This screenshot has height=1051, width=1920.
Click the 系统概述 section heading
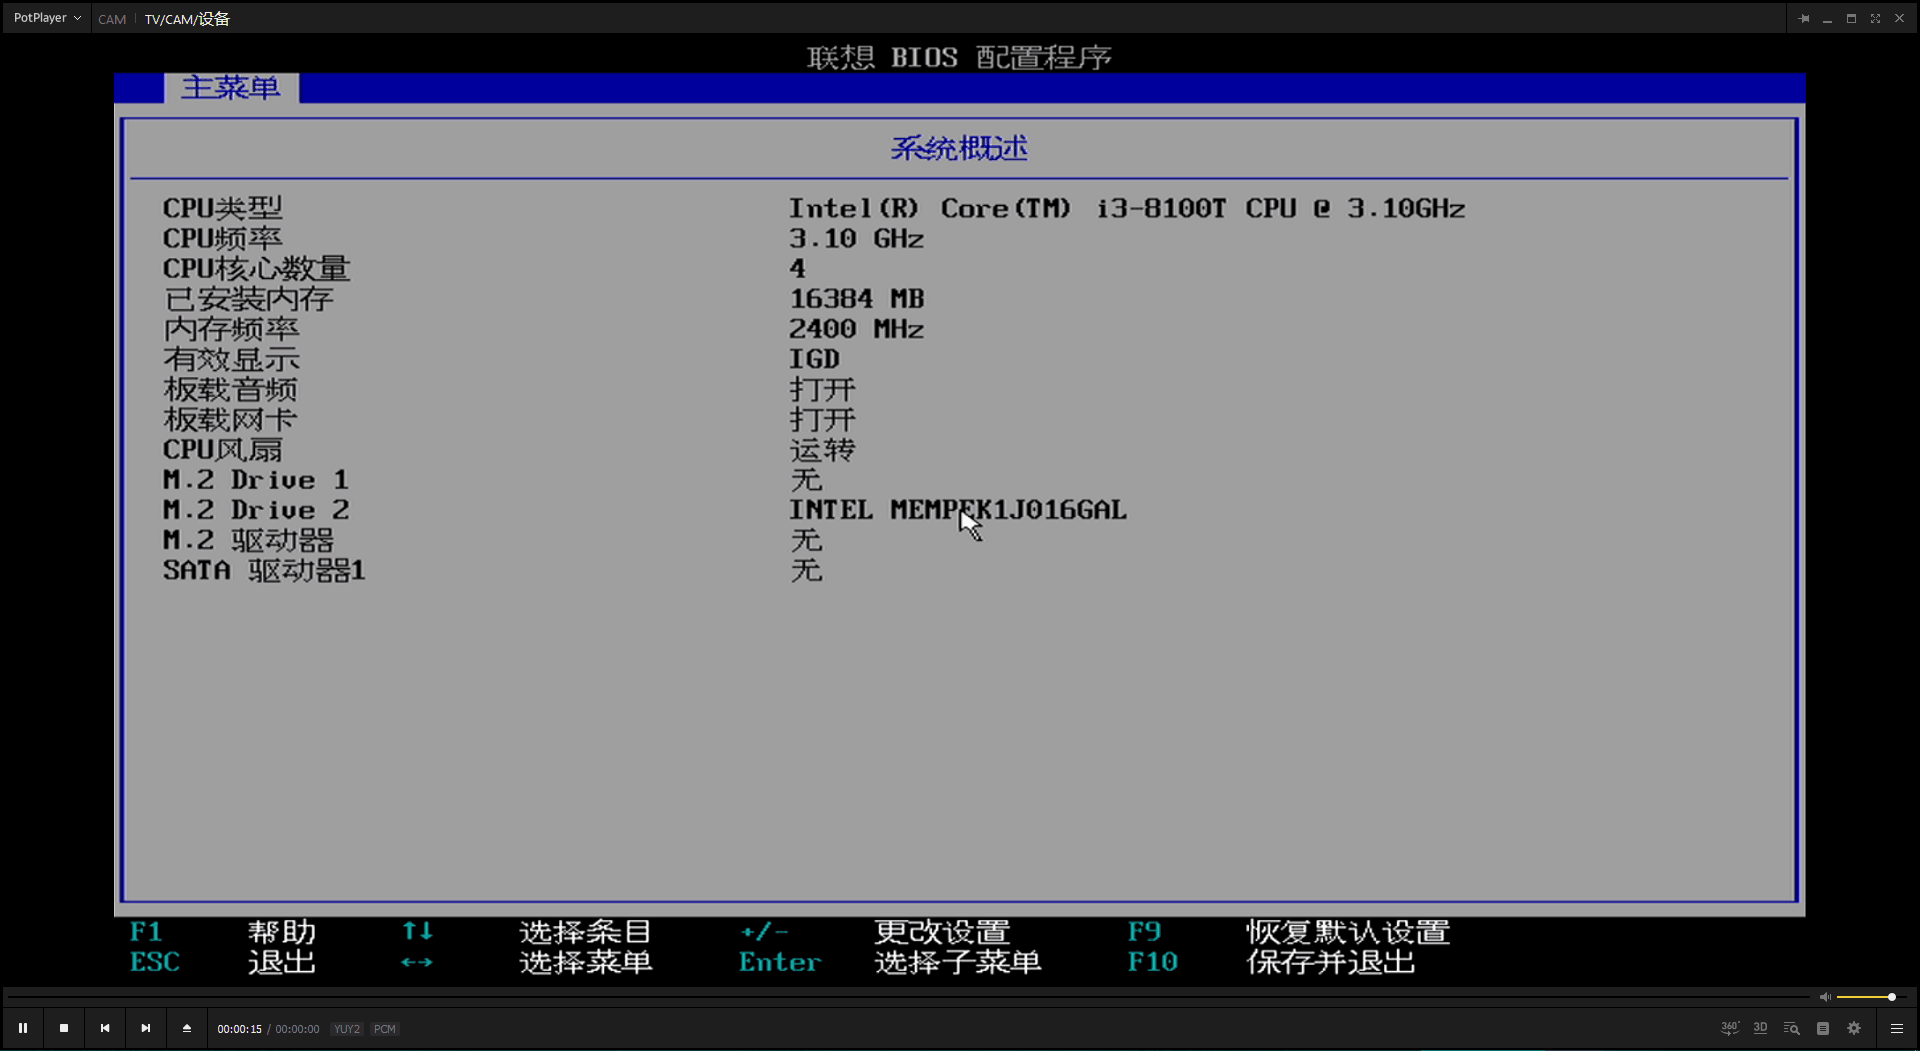tap(959, 148)
